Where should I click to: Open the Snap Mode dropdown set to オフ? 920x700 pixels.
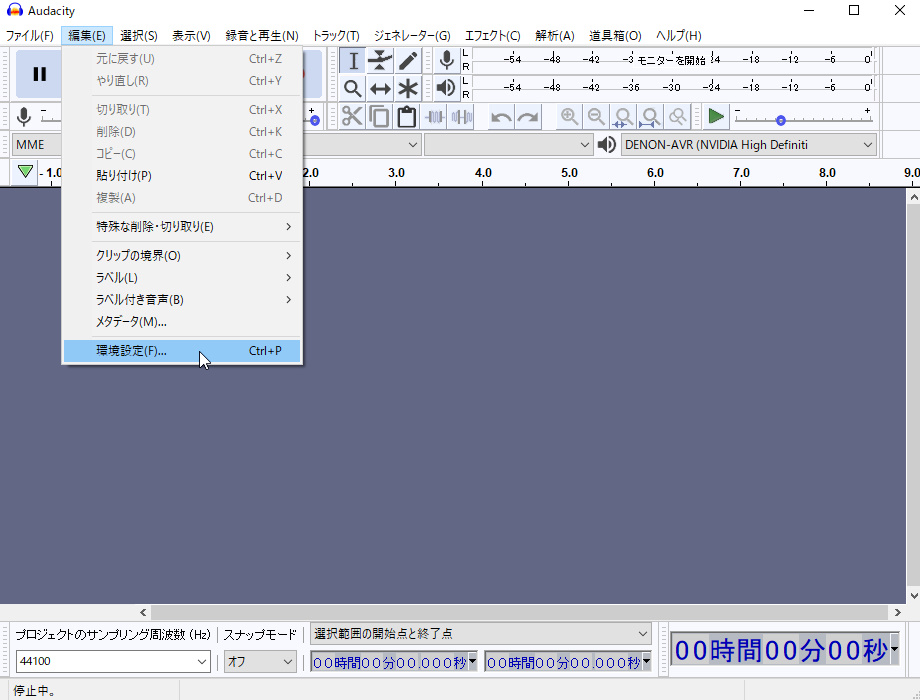click(260, 662)
